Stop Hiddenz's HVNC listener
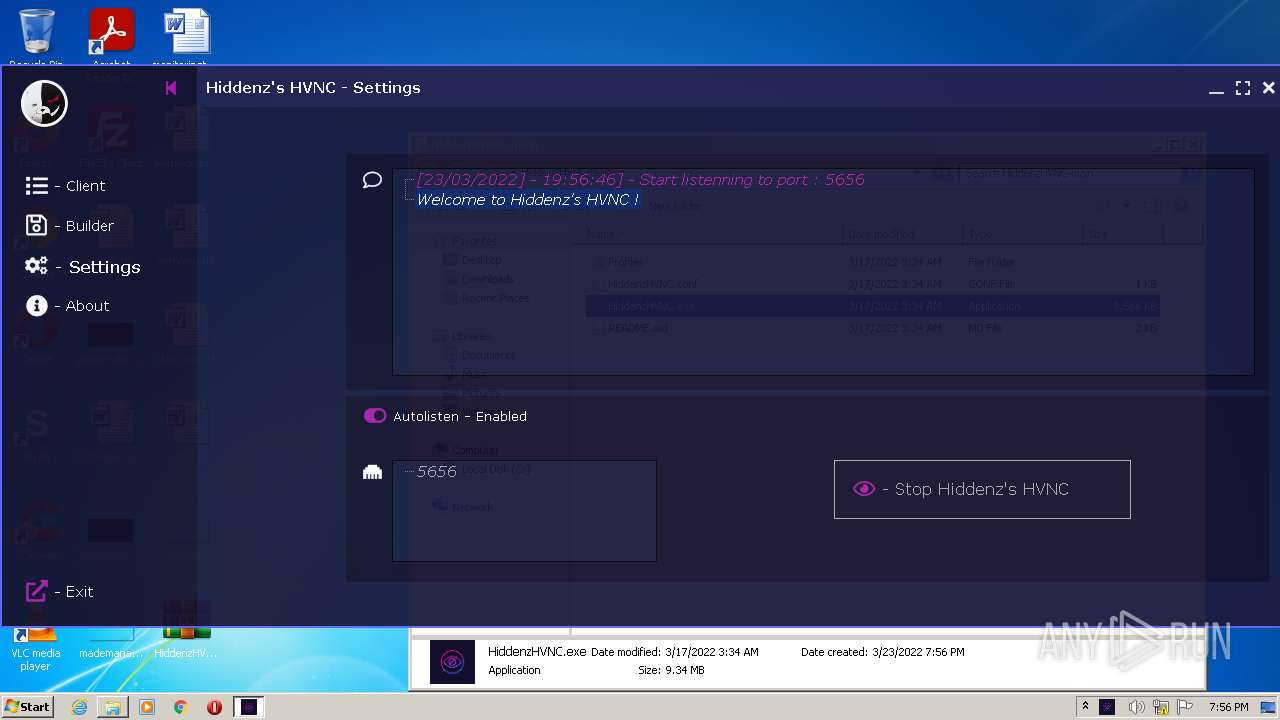This screenshot has height=720, width=1280. [x=982, y=489]
